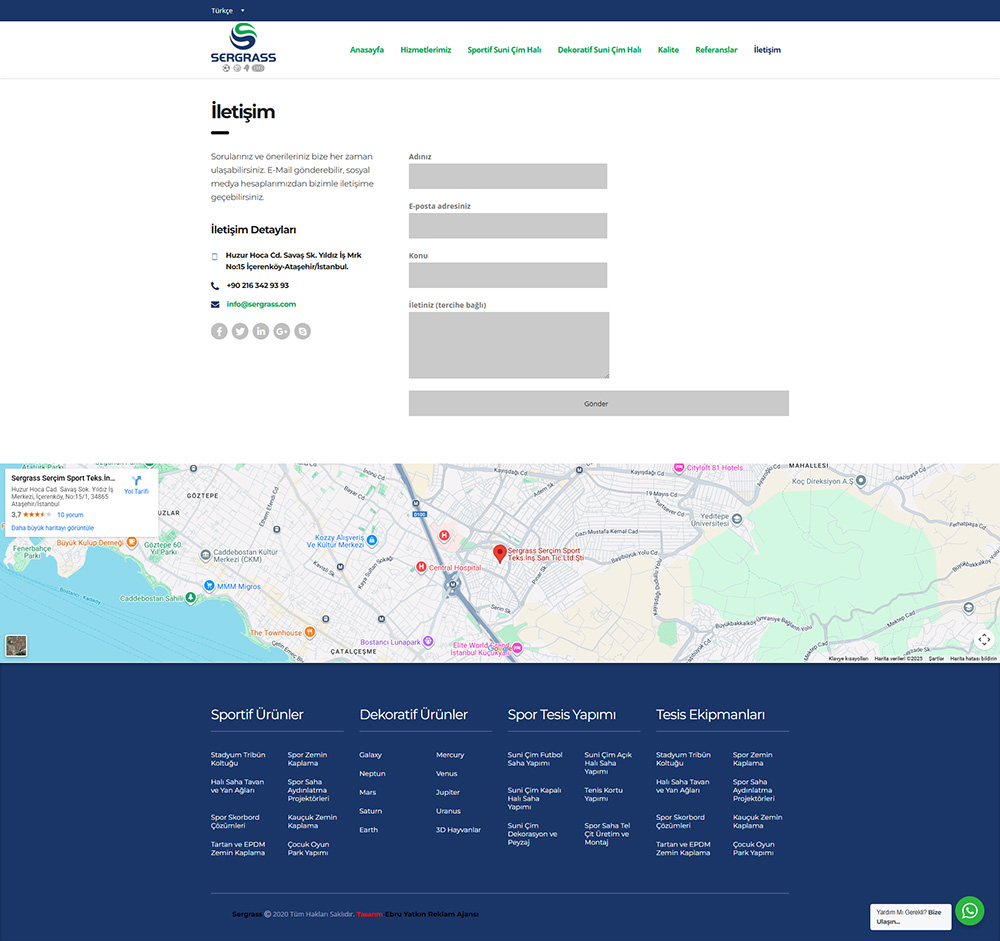Focus the E-posta adresiniz input field
1000x941 pixels.
tap(507, 226)
